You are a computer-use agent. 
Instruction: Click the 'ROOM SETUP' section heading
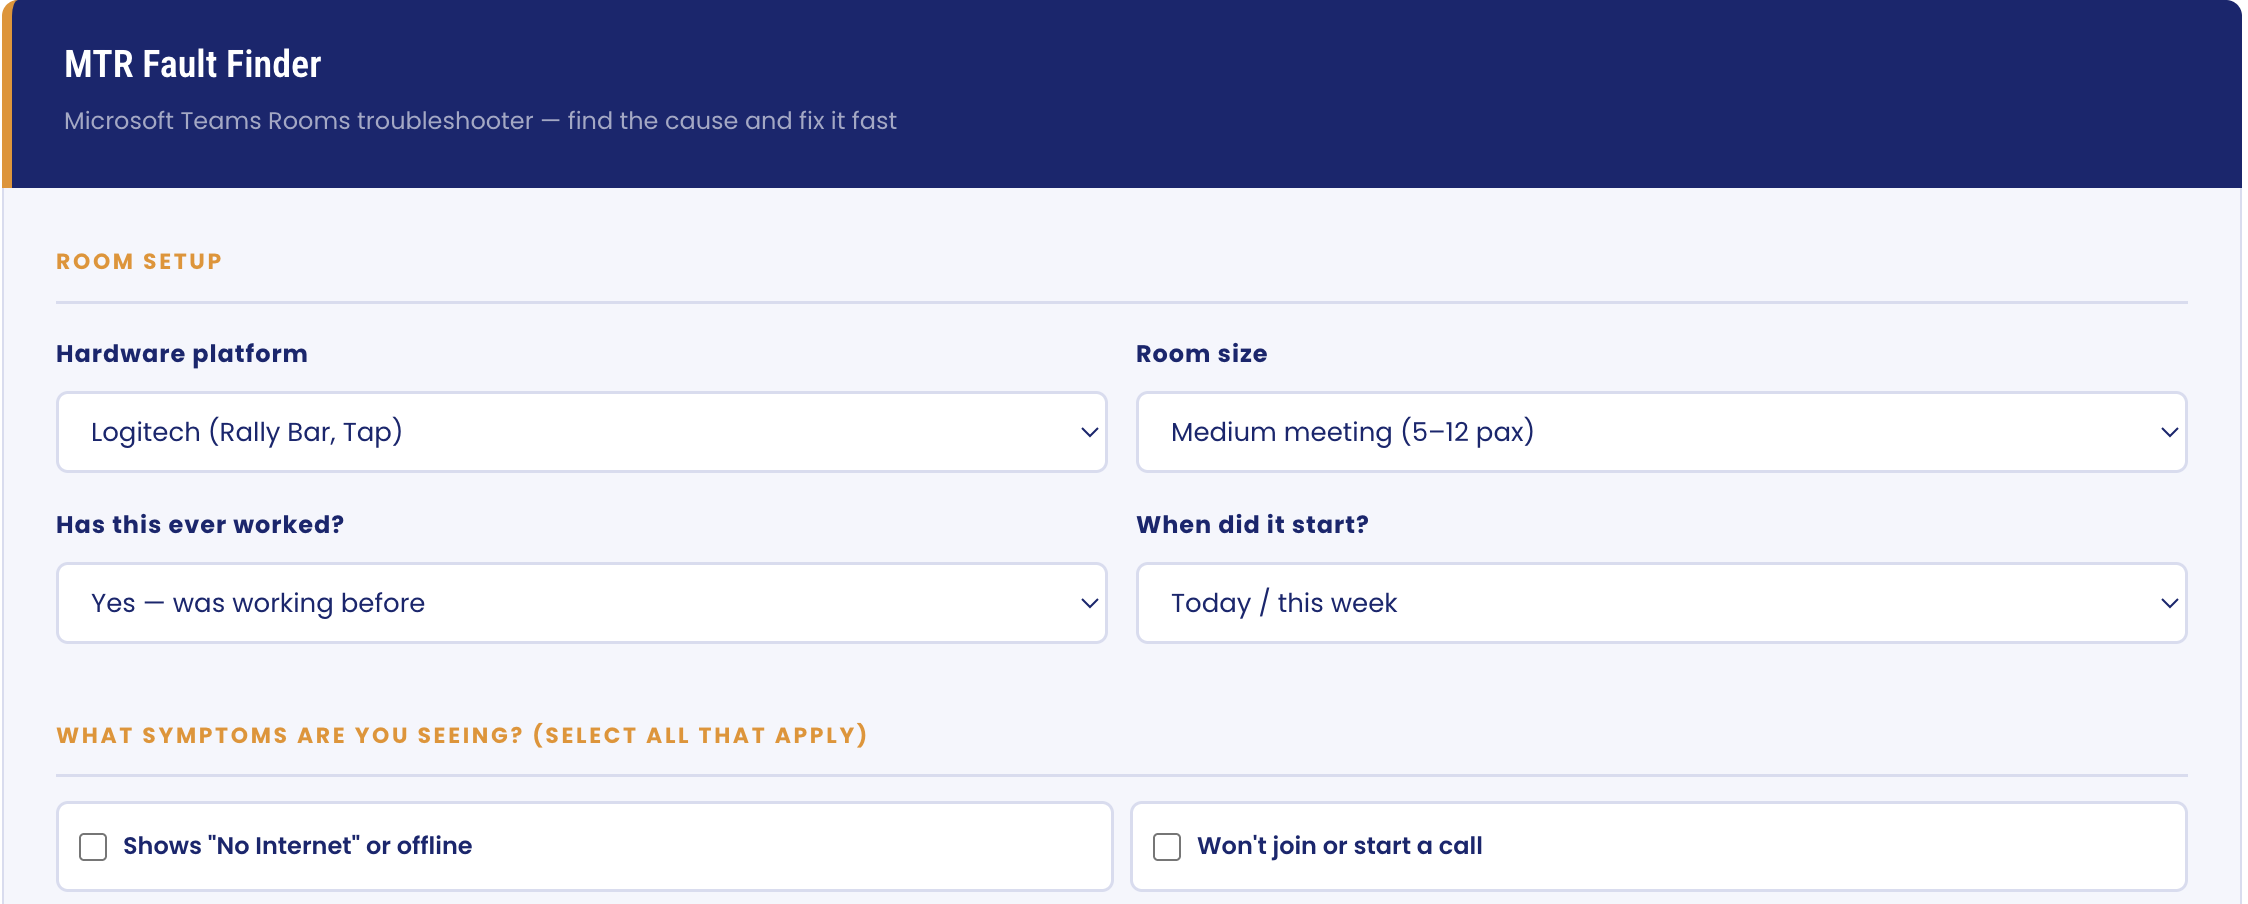pyautogui.click(x=139, y=262)
